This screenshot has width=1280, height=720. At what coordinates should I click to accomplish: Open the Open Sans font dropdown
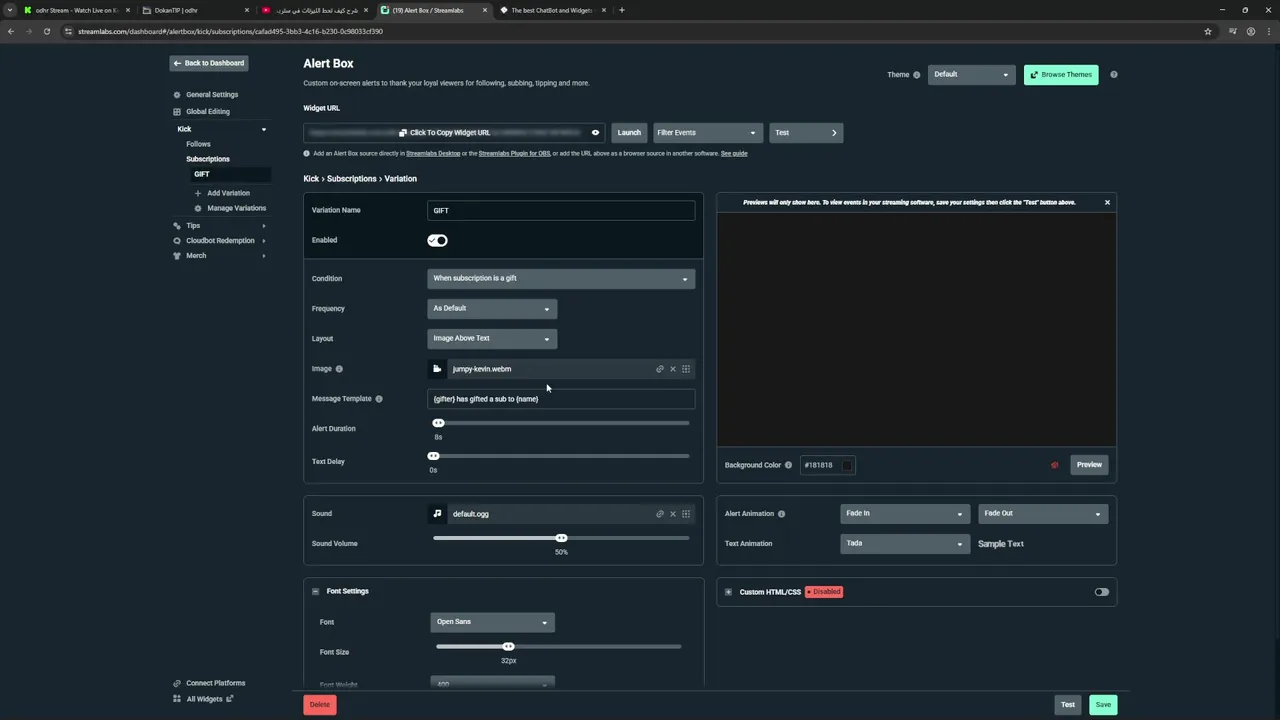coord(492,622)
